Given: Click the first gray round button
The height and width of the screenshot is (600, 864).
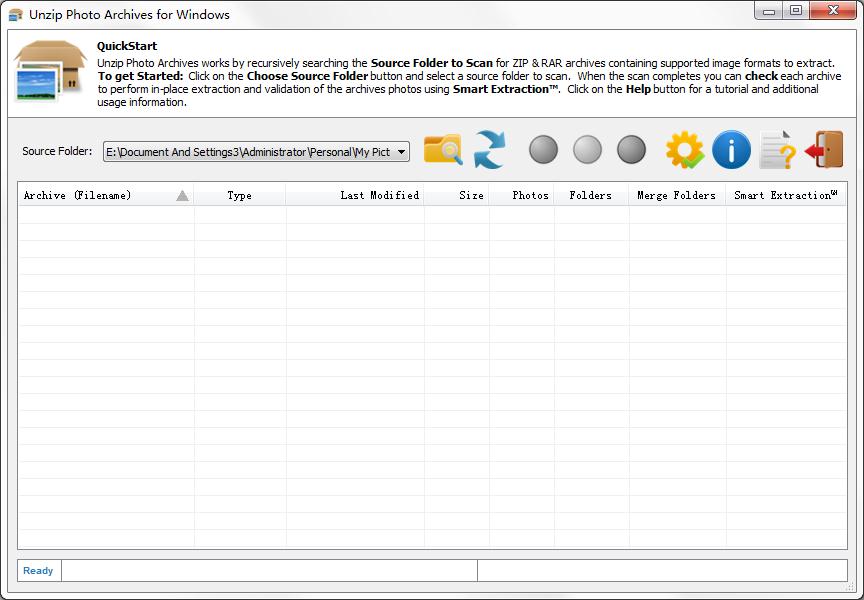Looking at the screenshot, I should (543, 150).
